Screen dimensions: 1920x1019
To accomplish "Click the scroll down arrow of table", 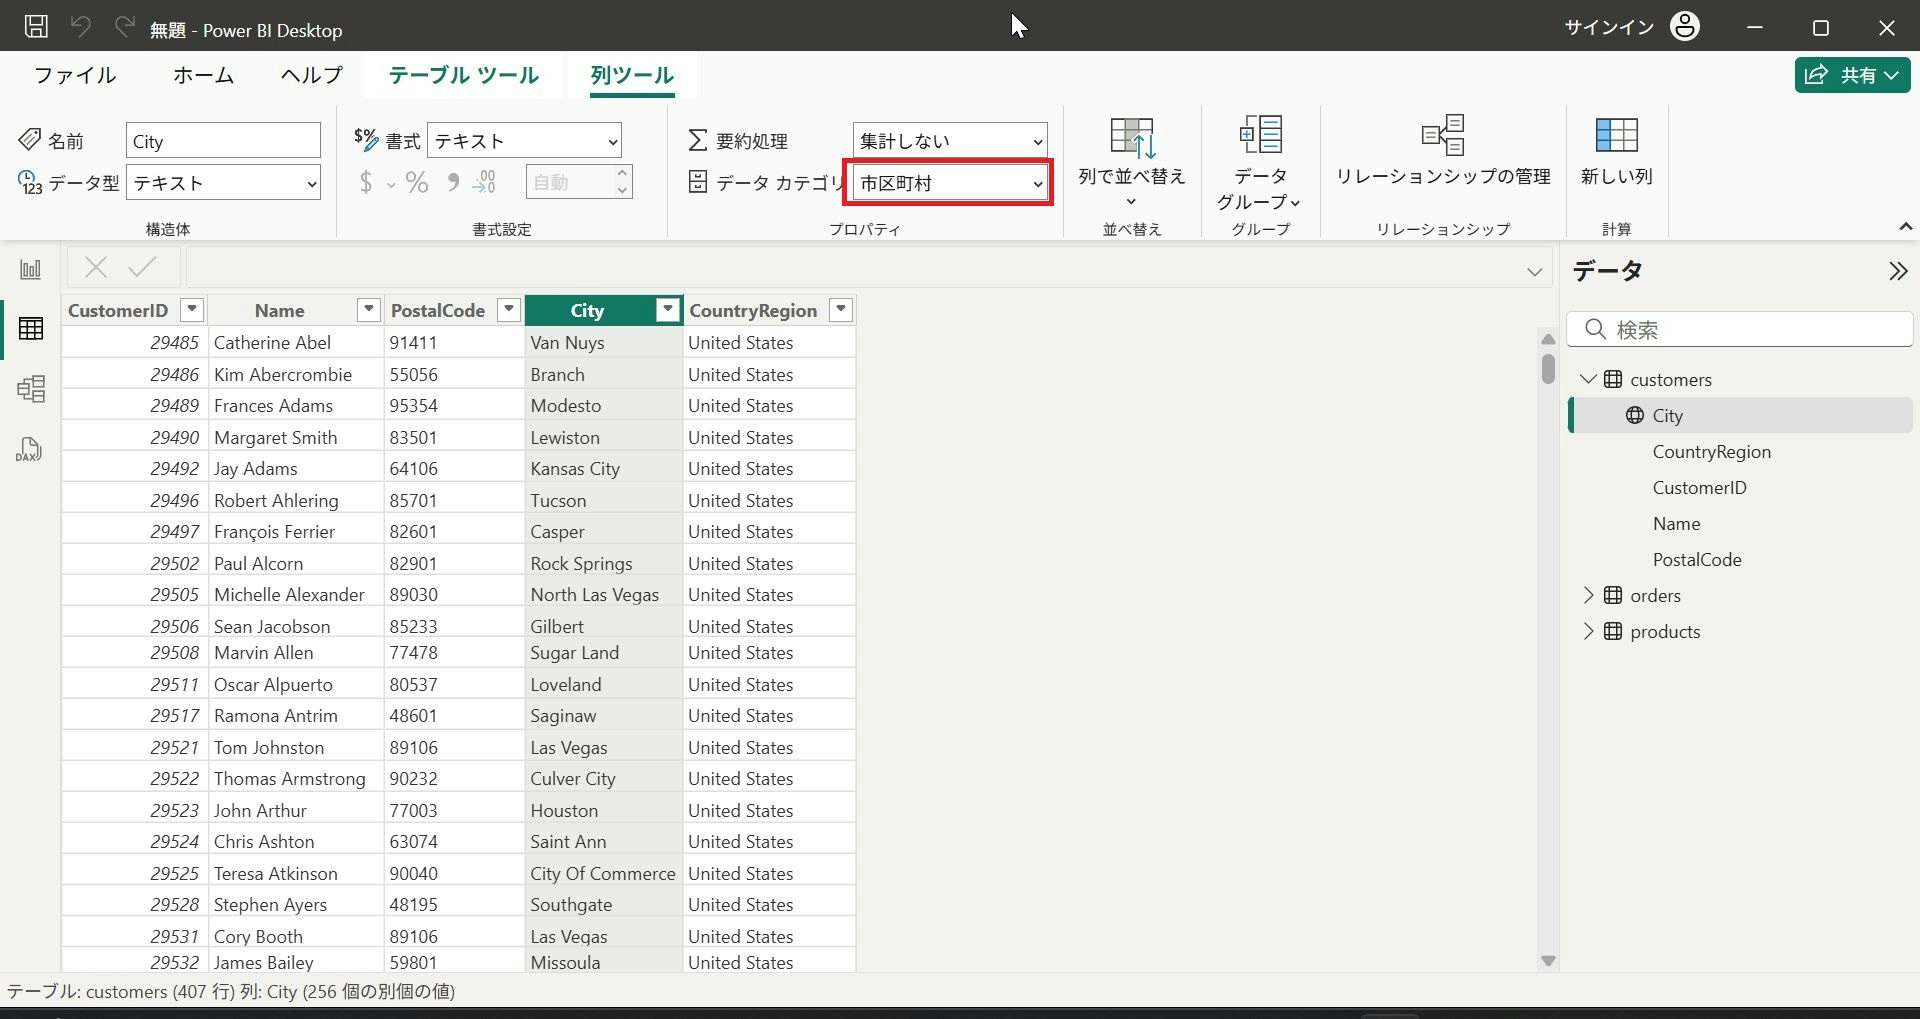I will [1548, 961].
